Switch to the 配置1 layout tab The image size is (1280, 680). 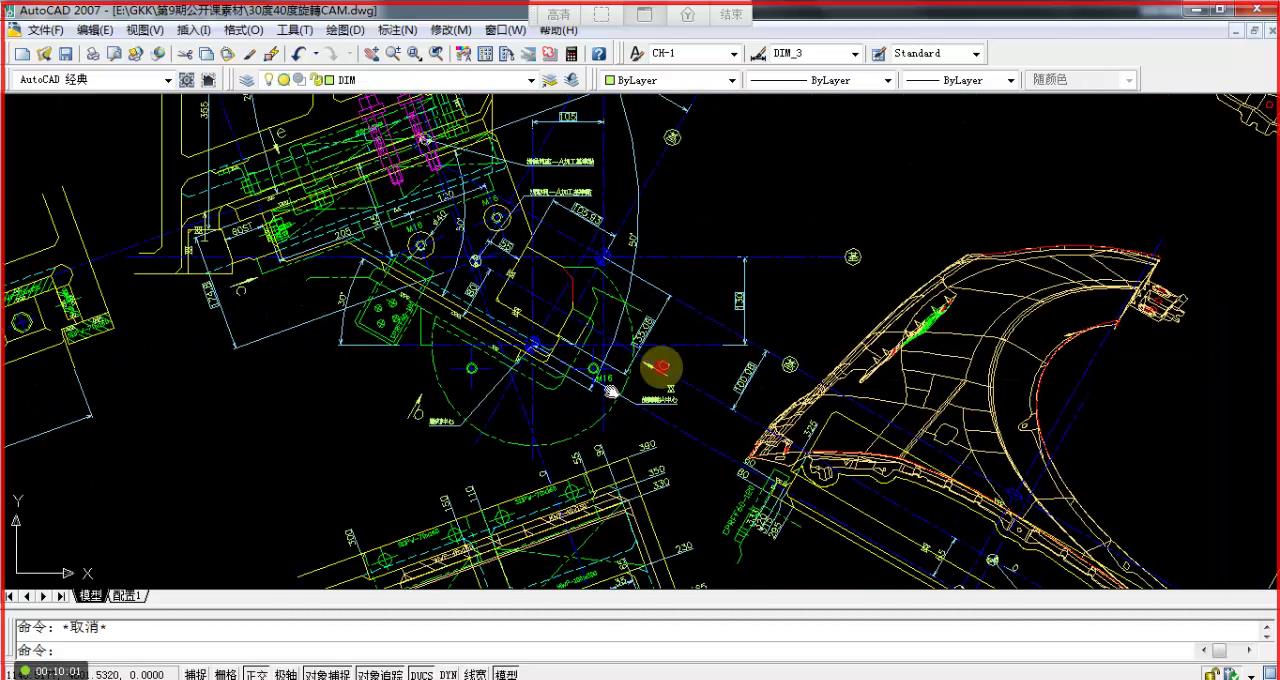(127, 596)
